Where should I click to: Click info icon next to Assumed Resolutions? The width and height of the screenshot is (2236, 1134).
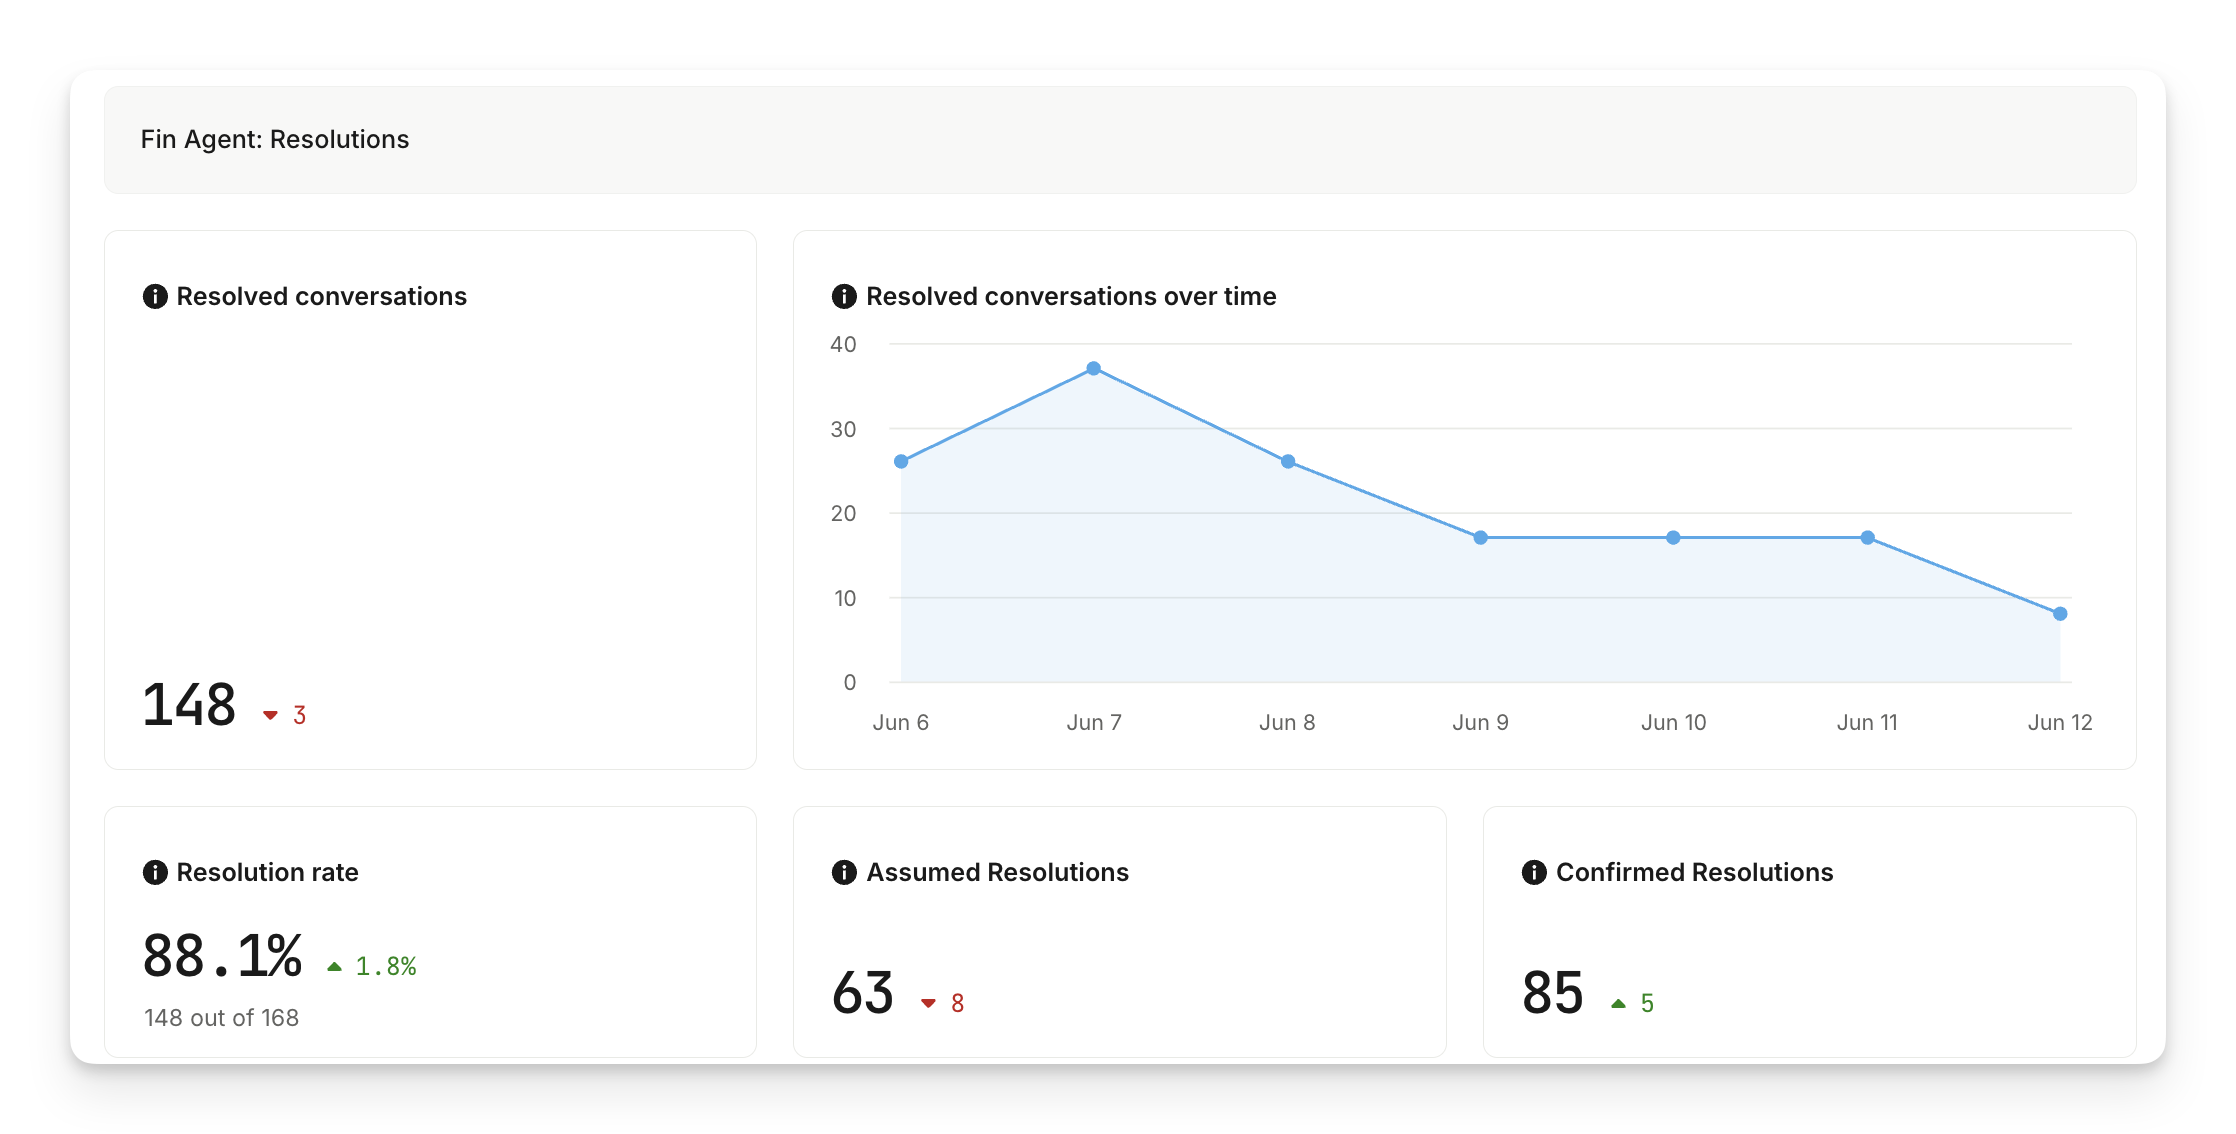(x=844, y=872)
